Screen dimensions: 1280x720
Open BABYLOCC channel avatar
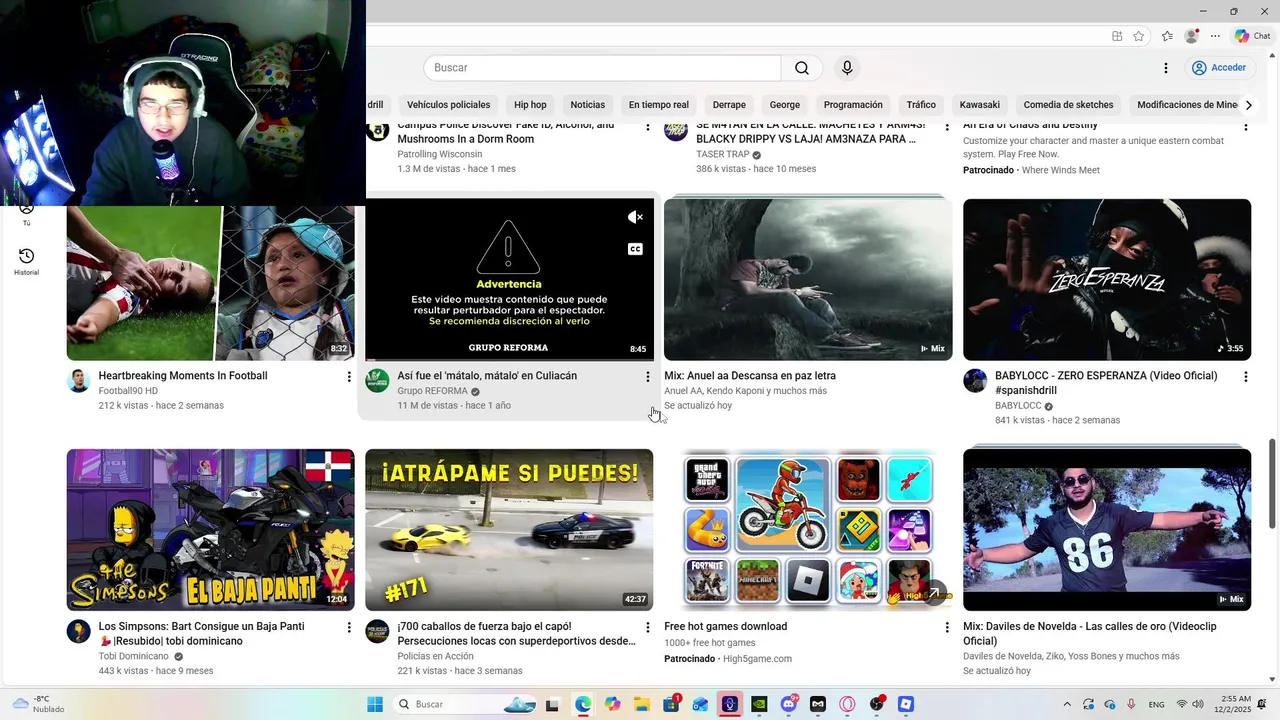pos(975,381)
